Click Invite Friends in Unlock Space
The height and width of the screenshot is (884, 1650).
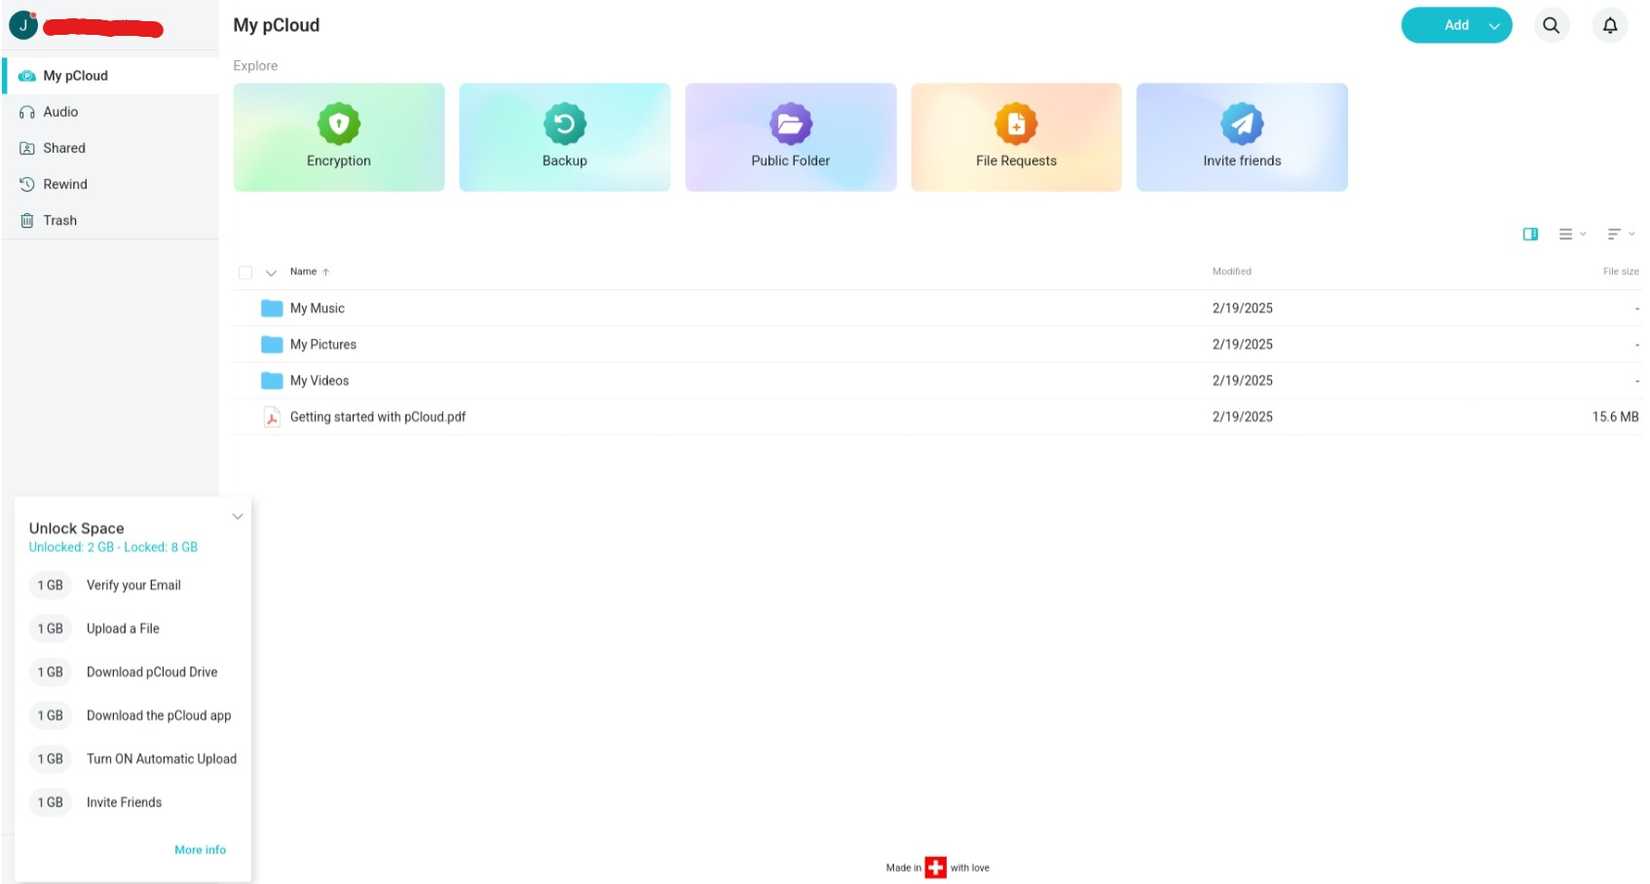(x=124, y=802)
